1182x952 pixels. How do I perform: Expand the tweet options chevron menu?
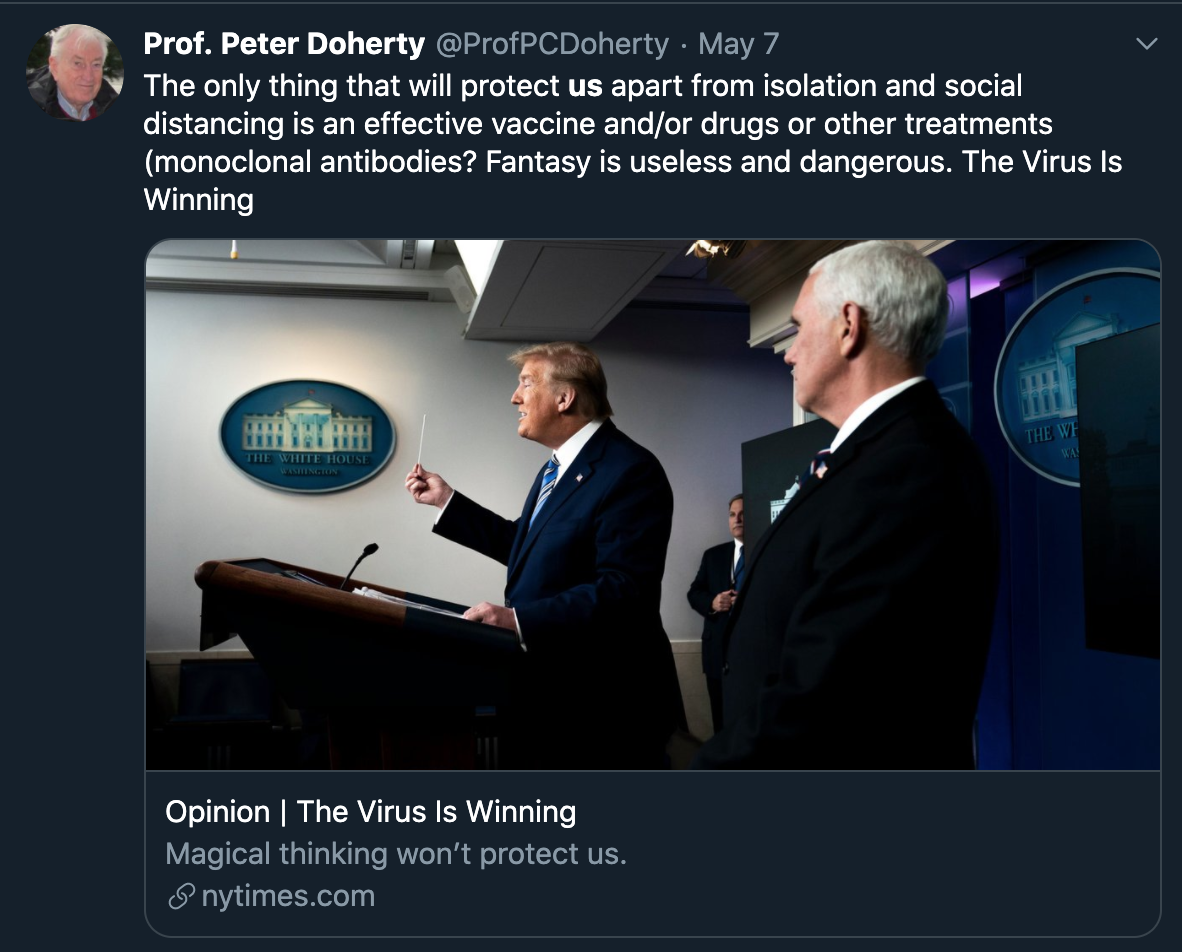pyautogui.click(x=1147, y=44)
